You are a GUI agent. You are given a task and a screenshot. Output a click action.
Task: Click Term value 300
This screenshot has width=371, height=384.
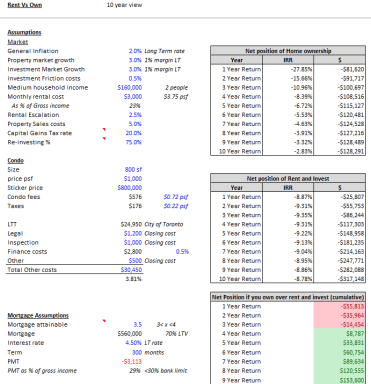137,352
